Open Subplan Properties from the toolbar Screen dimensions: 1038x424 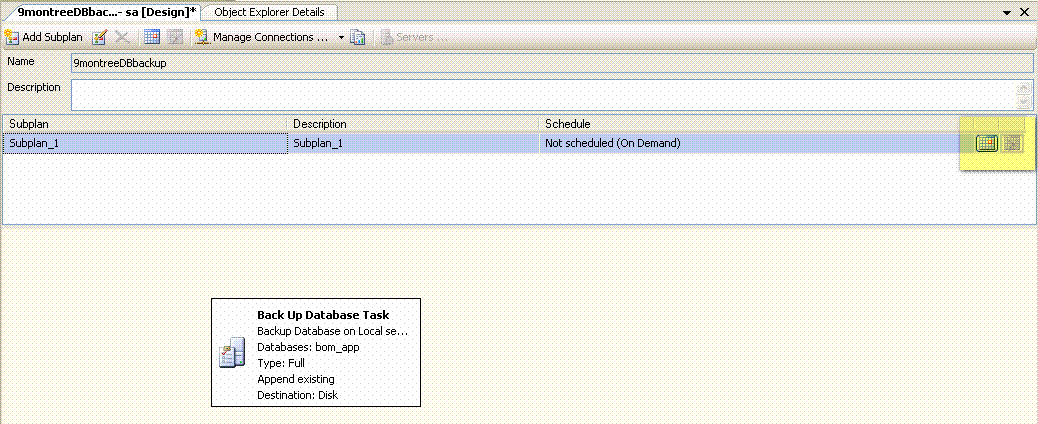99,38
